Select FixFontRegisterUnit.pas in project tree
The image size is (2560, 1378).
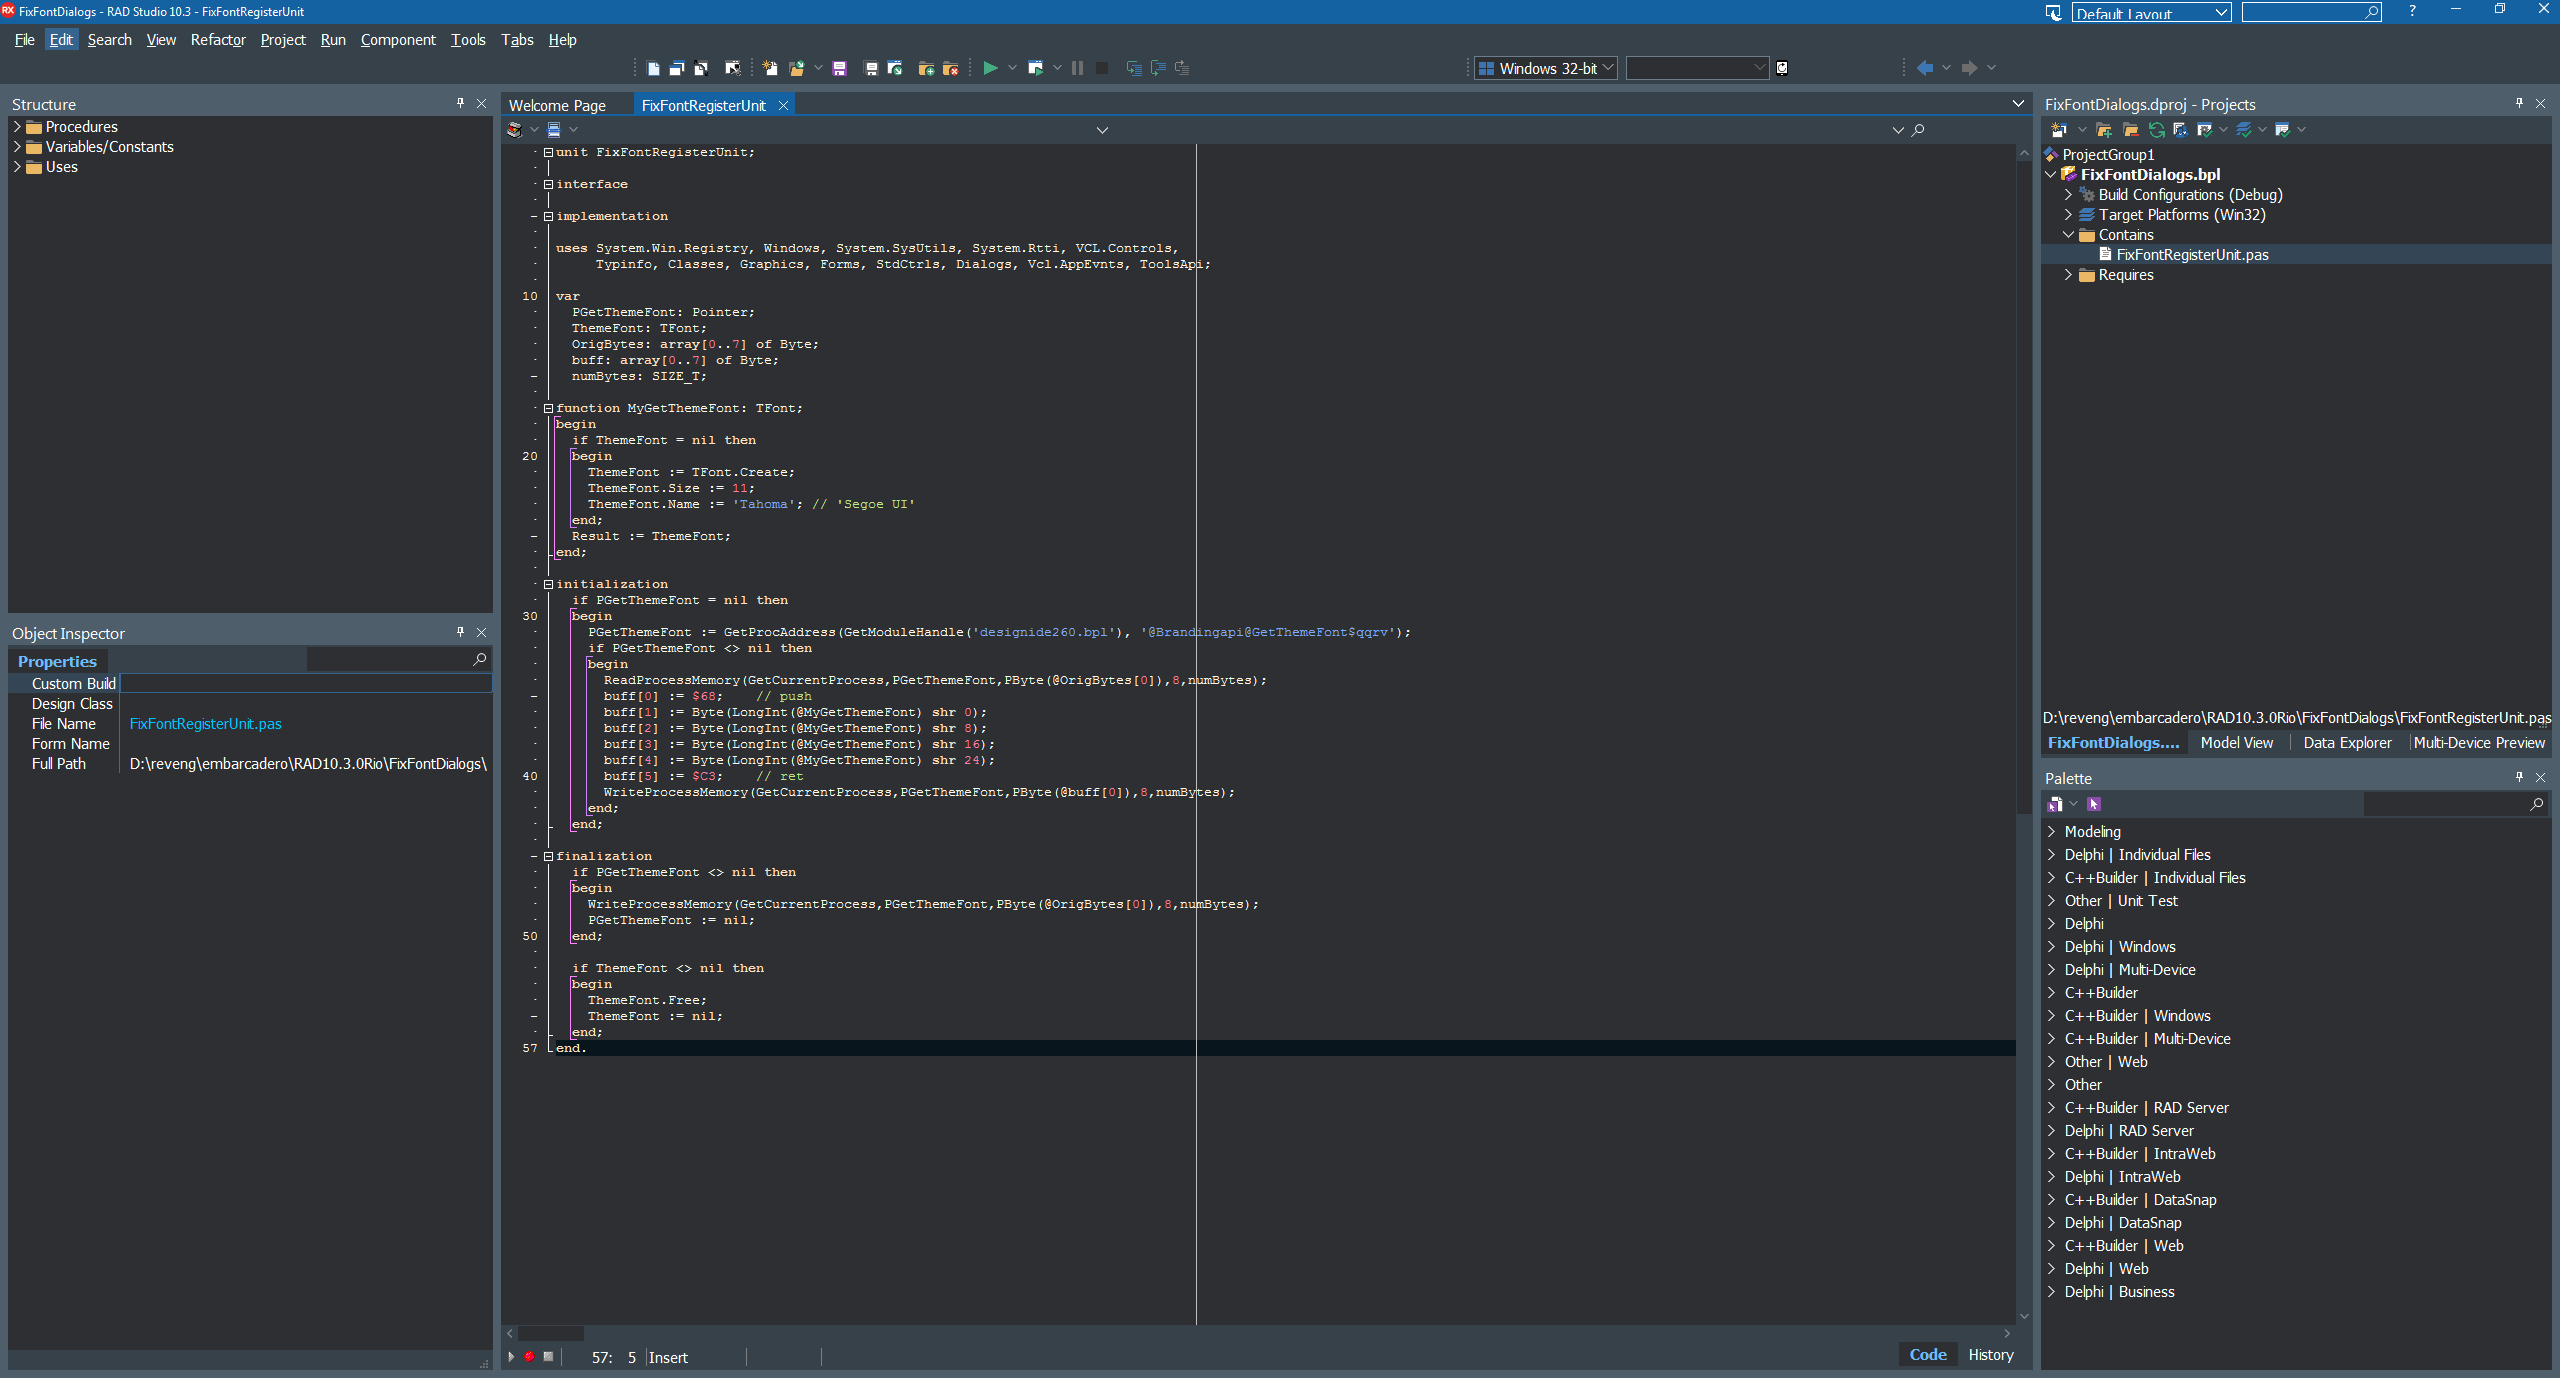[x=2192, y=255]
